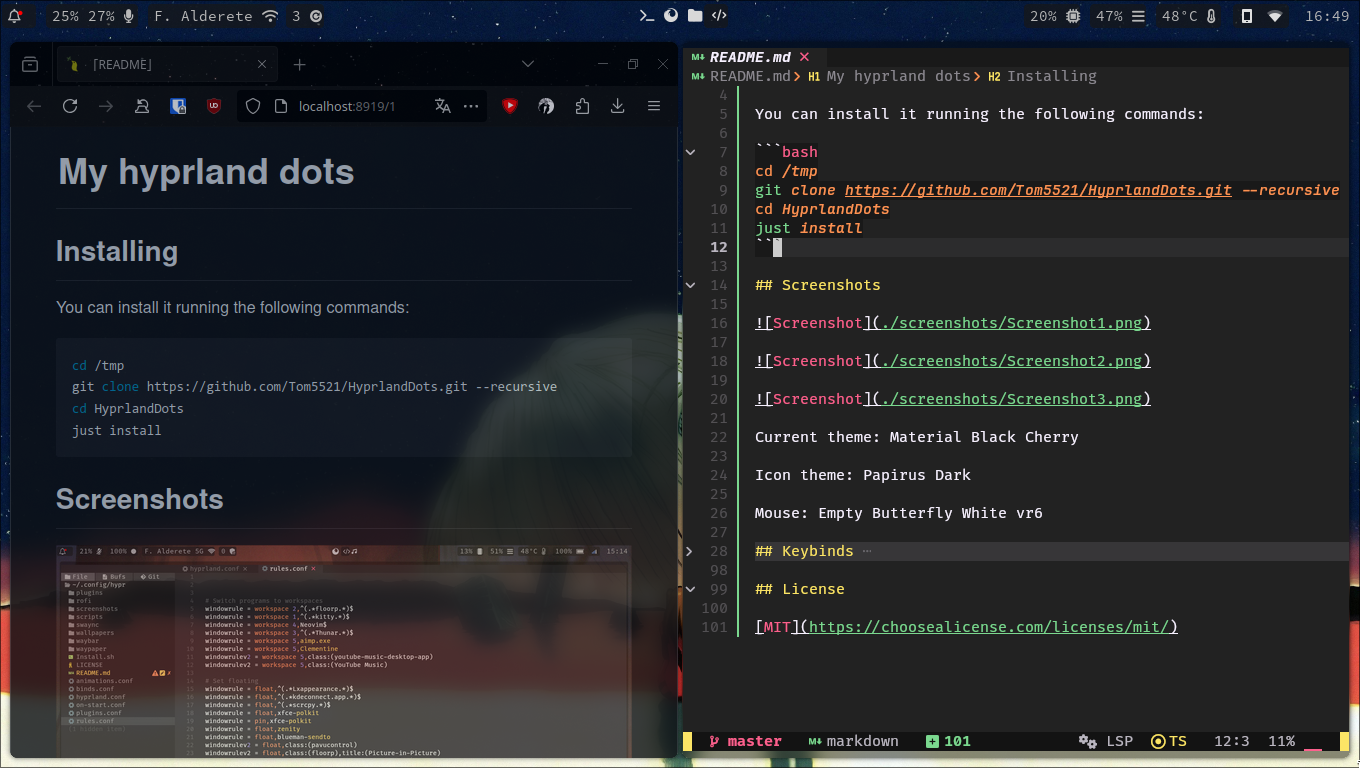The width and height of the screenshot is (1360, 768).
Task: Open page actions three-dots menu
Action: coord(471,106)
